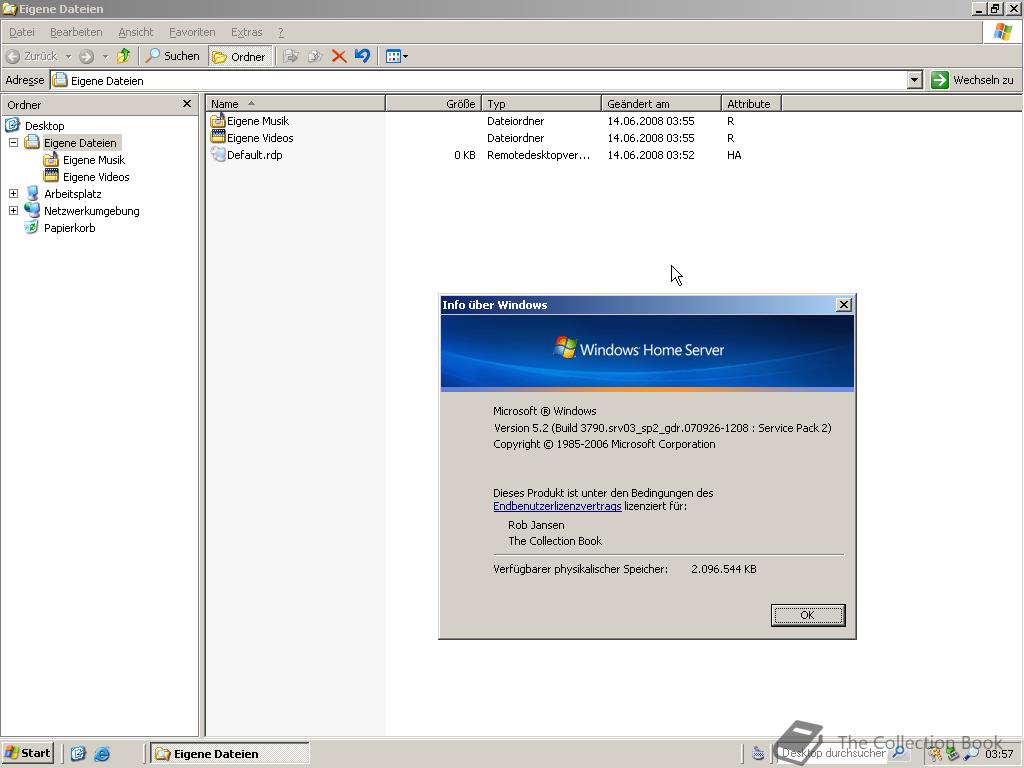Open the Start menu
Screen dimensions: 1024x768
[27, 753]
